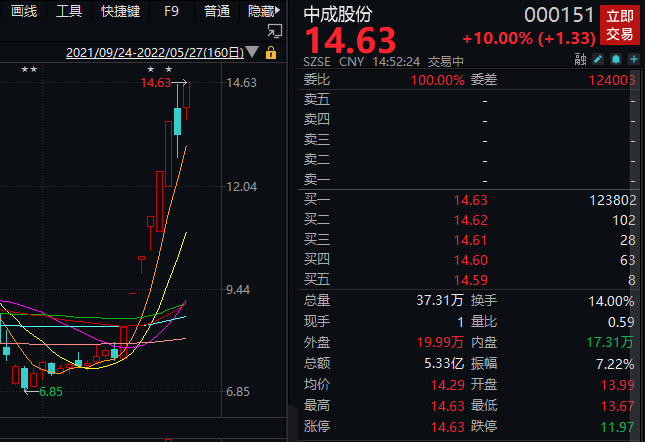This screenshot has width=645, height=442.
Task: Click the plus add-to-watchlist icon
Action: point(634,60)
